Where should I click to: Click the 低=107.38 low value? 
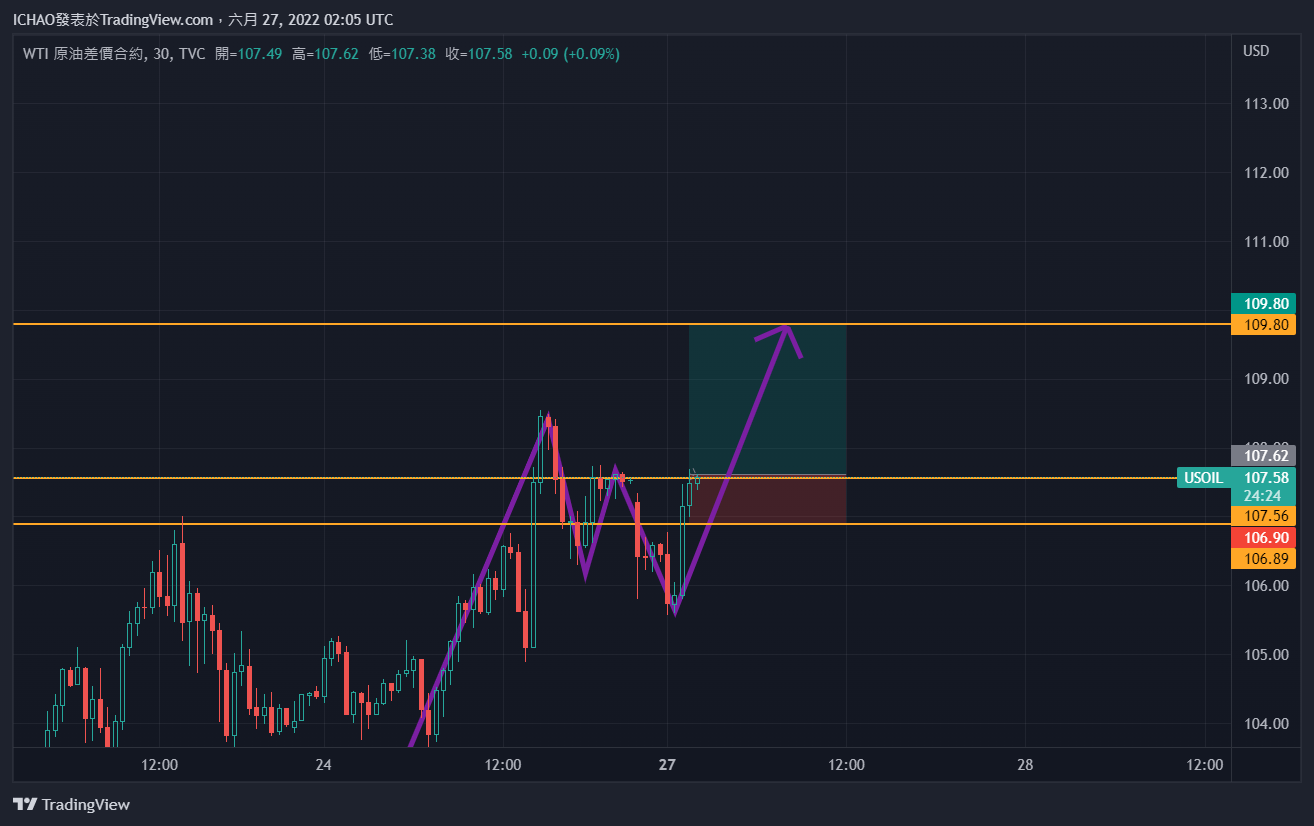click(x=402, y=54)
